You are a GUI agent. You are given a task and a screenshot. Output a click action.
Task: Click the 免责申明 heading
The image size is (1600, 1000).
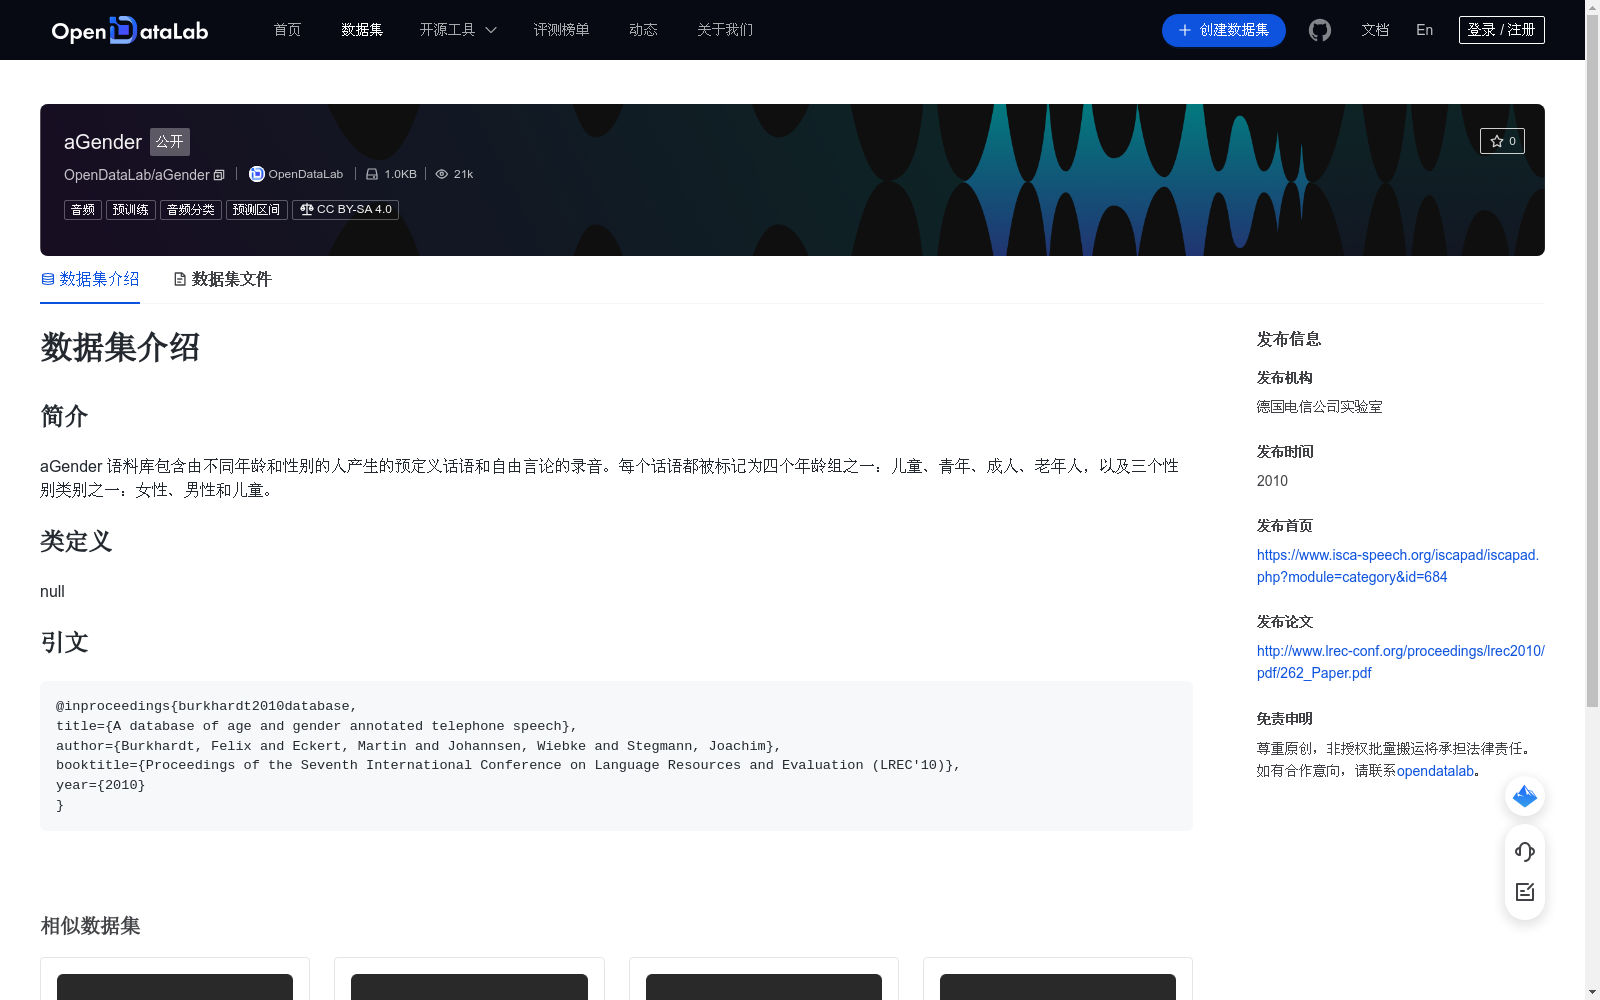[x=1285, y=719]
